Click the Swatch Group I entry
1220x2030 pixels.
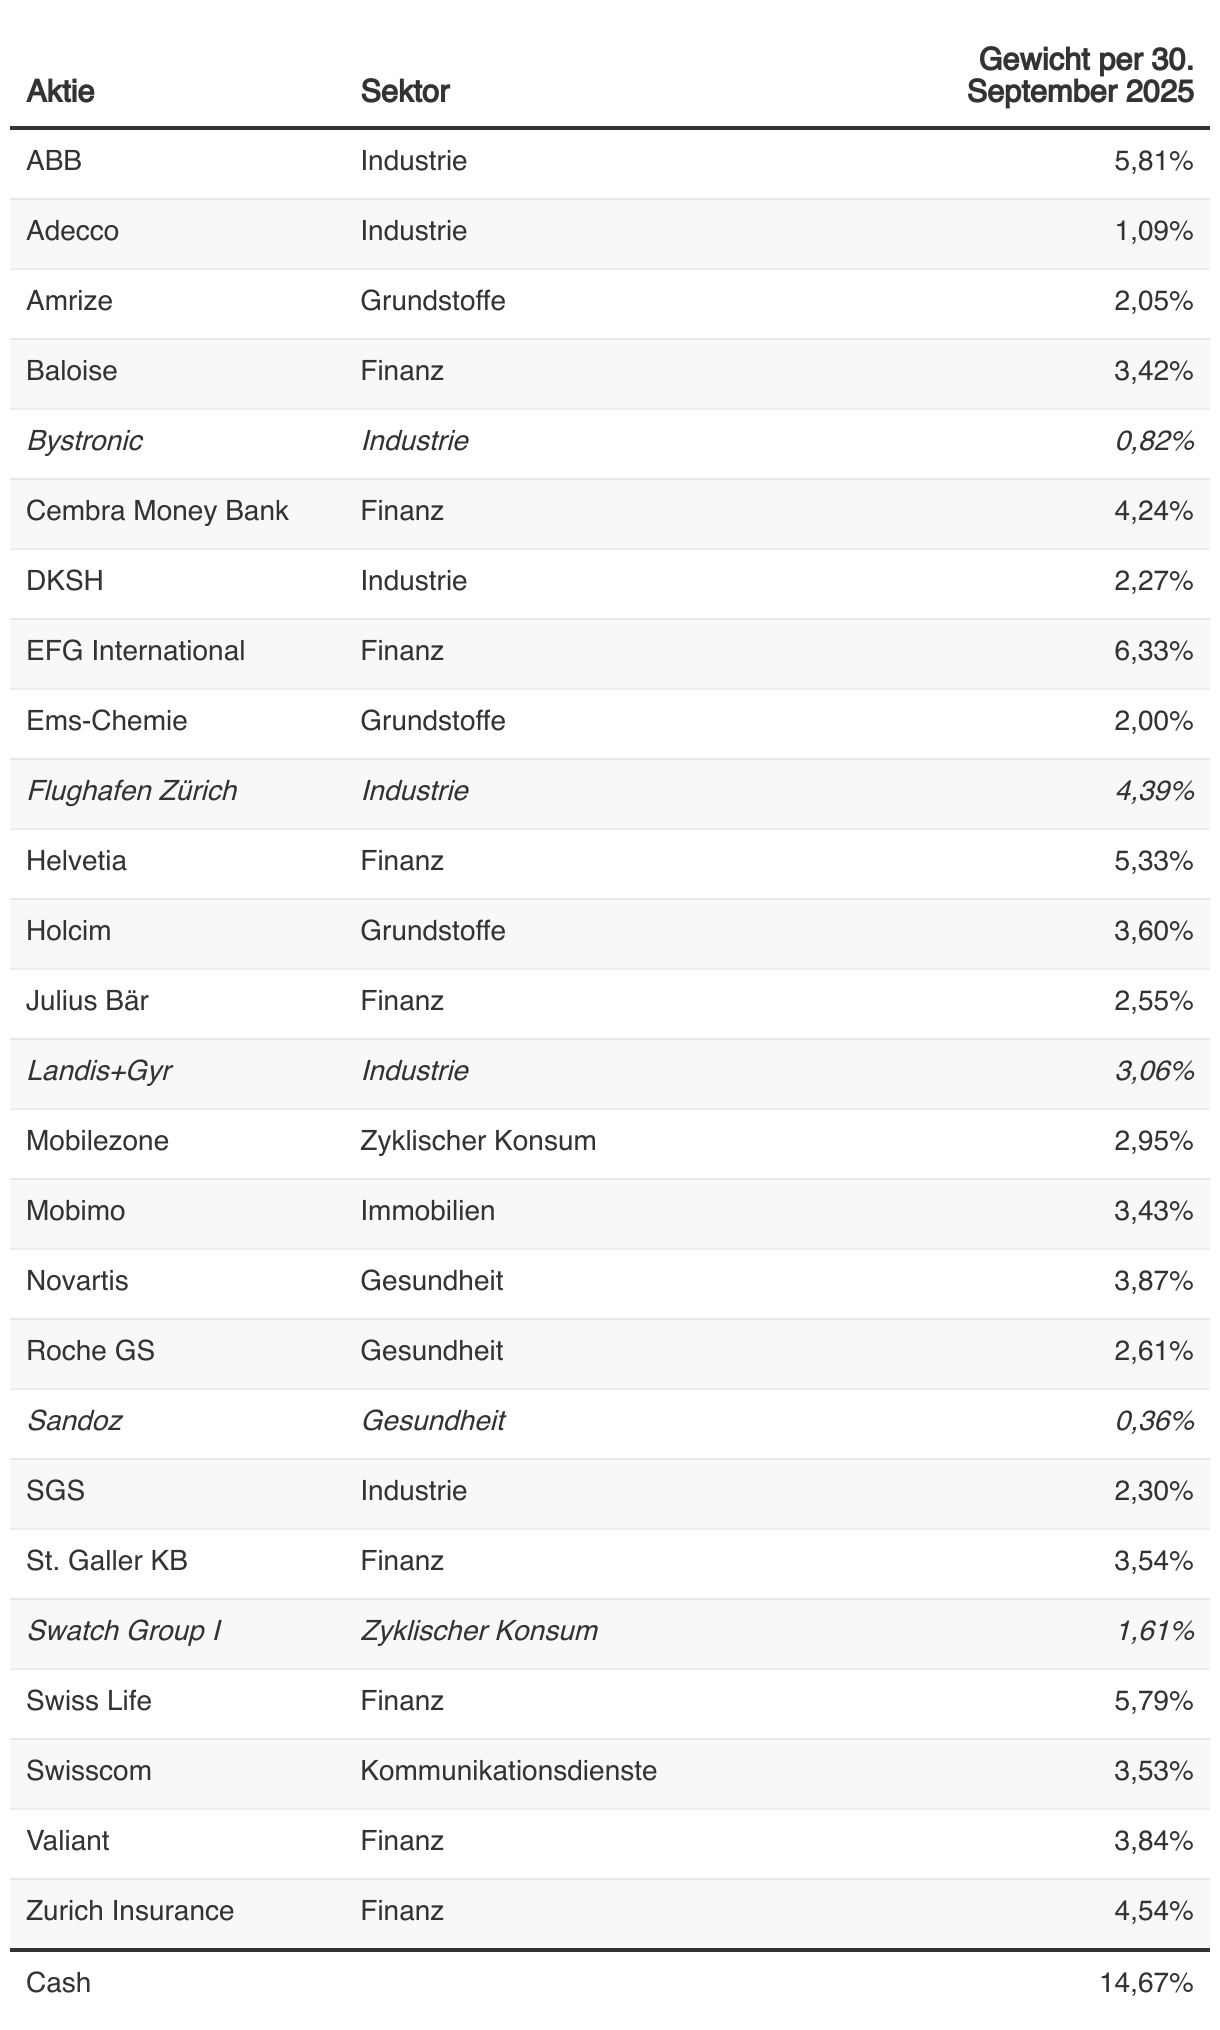click(124, 1631)
